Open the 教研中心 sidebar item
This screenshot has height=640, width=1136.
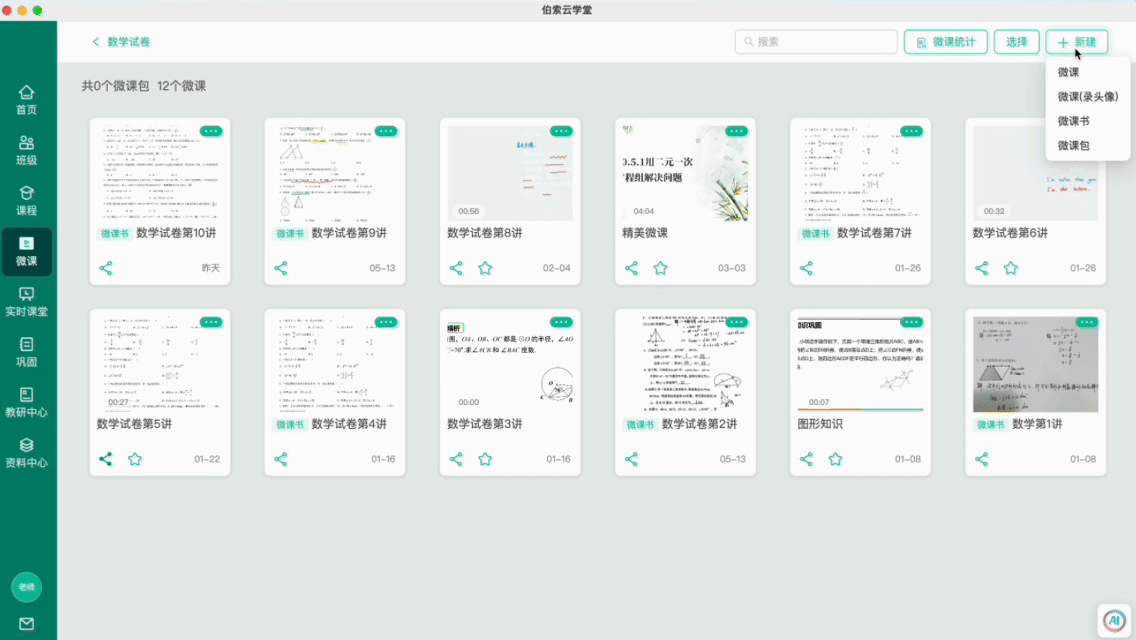tap(26, 402)
